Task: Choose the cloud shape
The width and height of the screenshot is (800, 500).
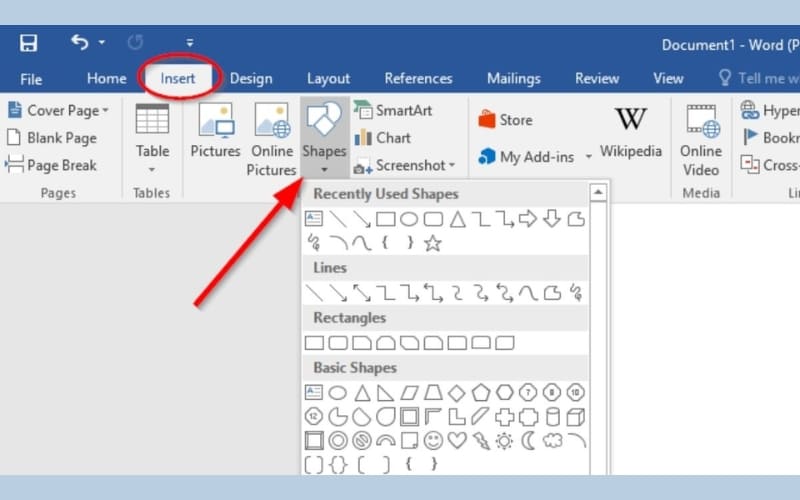Action: (x=553, y=440)
